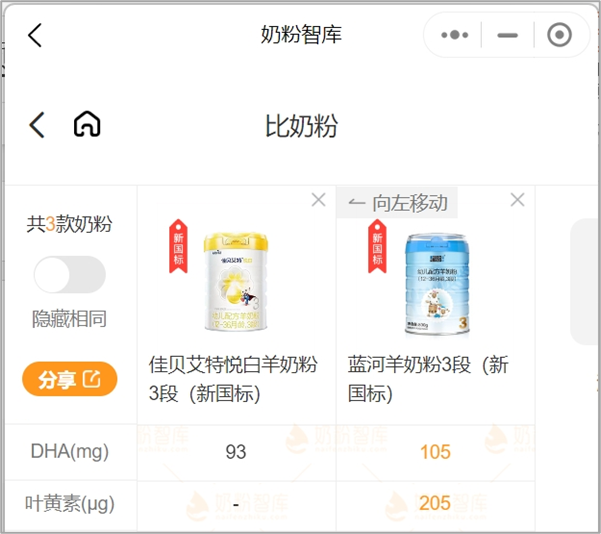Viewport: 601px width, 534px height.
Task: Click the 叶黄素(μg) row label
Action: tap(70, 503)
